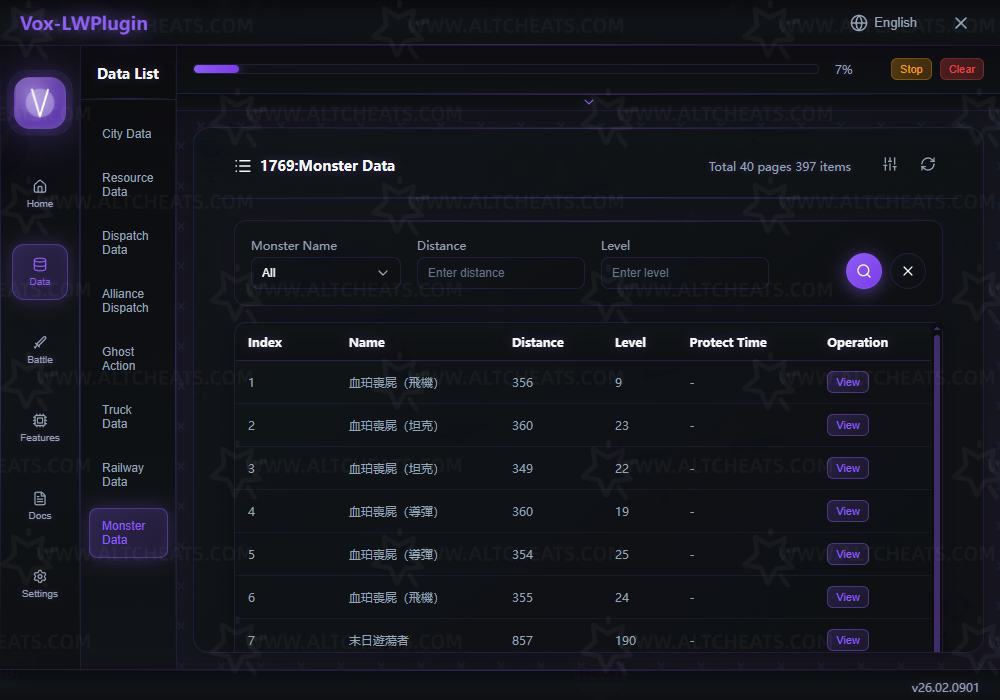Focus the Enter level field
This screenshot has height=700, width=1000.
684,273
